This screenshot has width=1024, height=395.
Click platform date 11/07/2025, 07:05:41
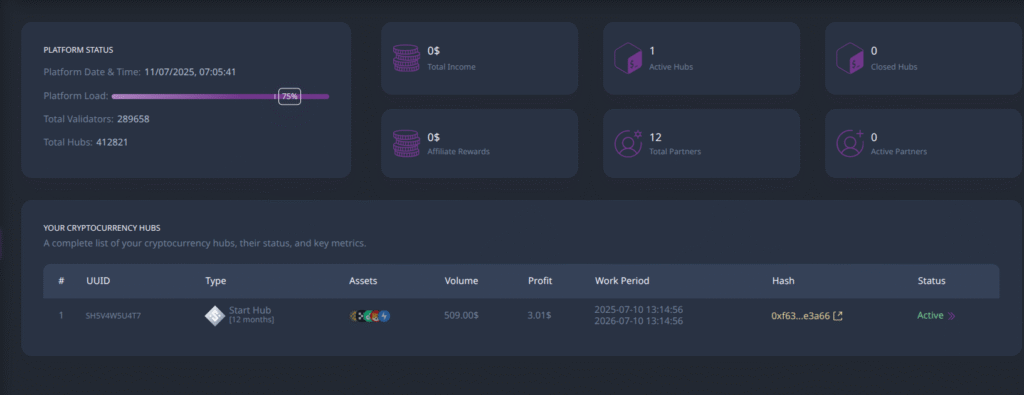[x=190, y=72]
